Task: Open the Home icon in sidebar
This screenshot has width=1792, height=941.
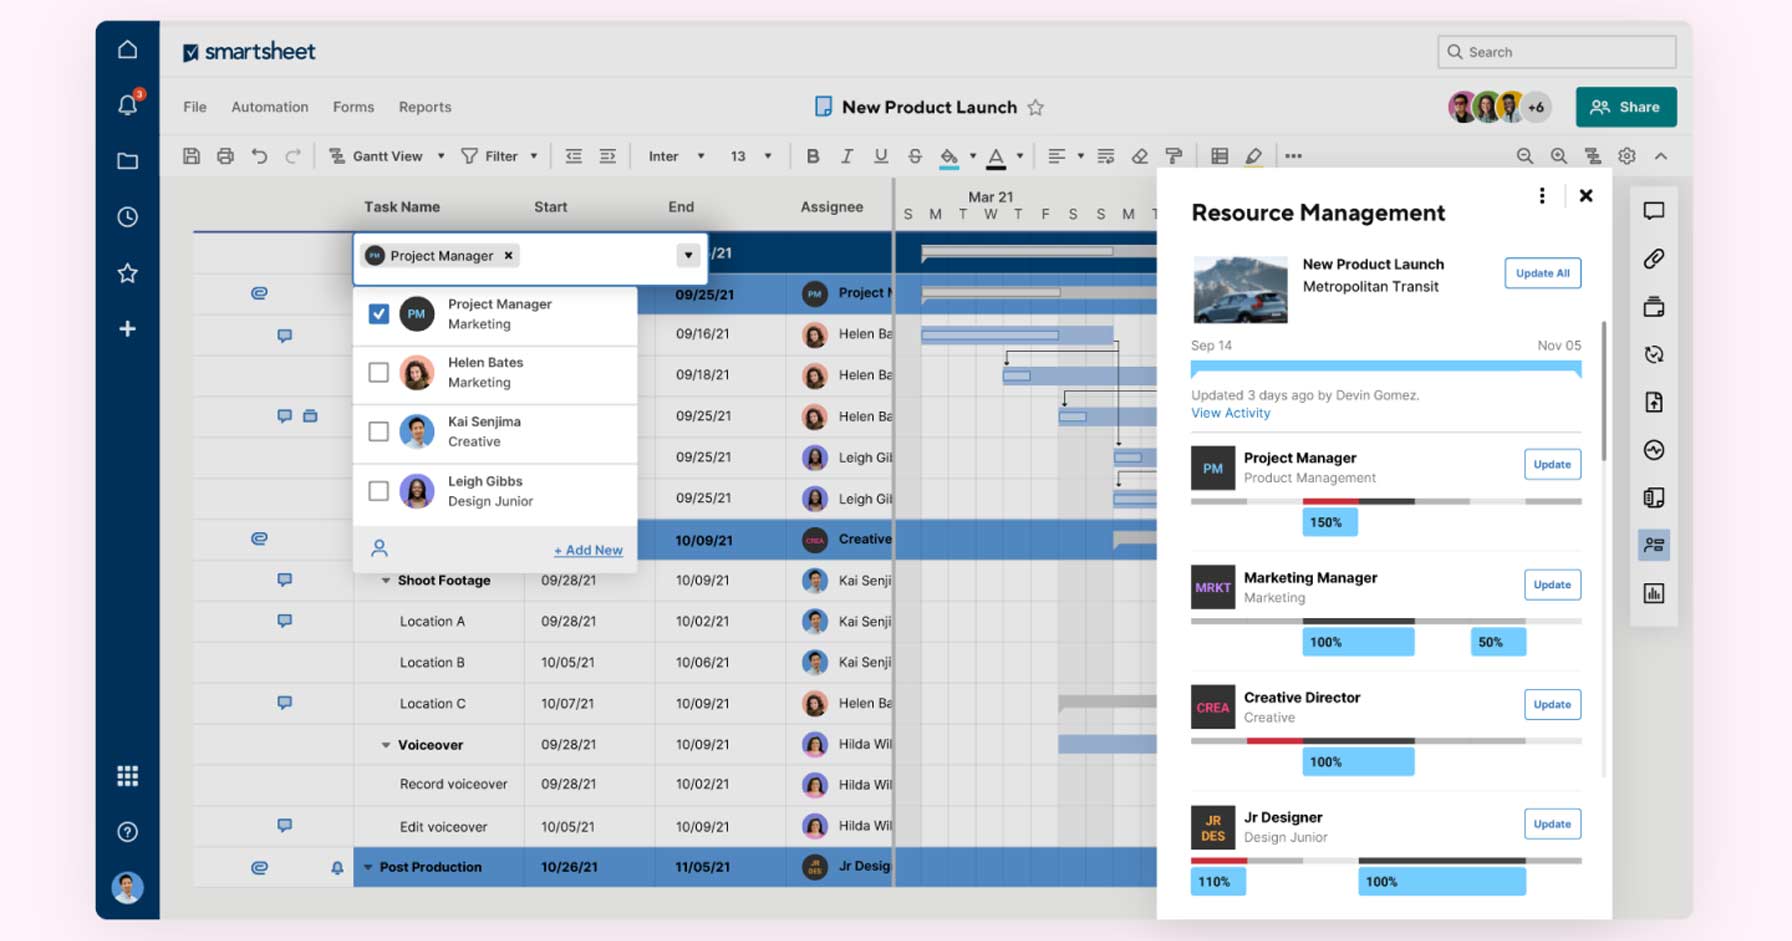Action: click(x=127, y=49)
